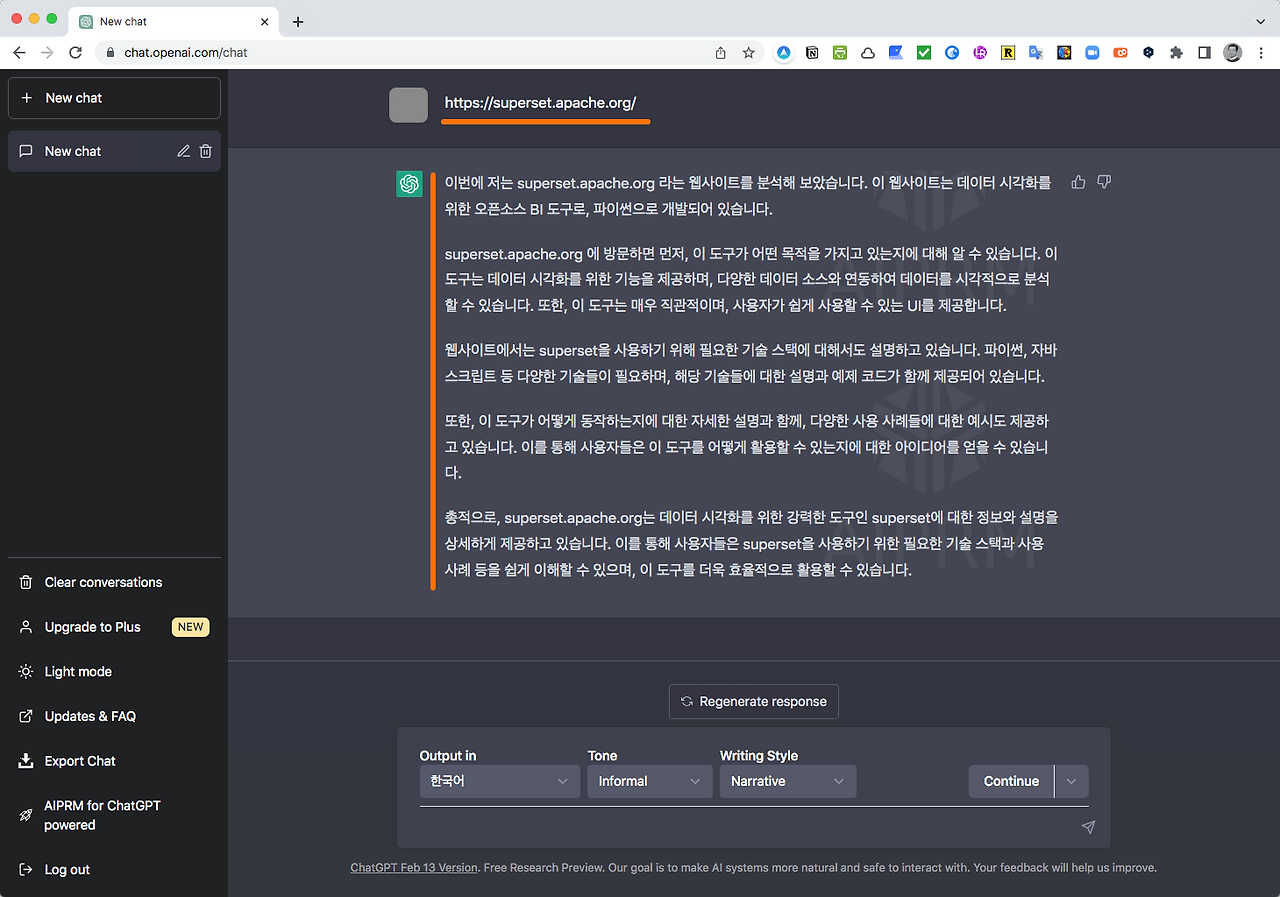This screenshot has width=1280, height=897.
Task: Open the Output in language dropdown
Action: [499, 781]
